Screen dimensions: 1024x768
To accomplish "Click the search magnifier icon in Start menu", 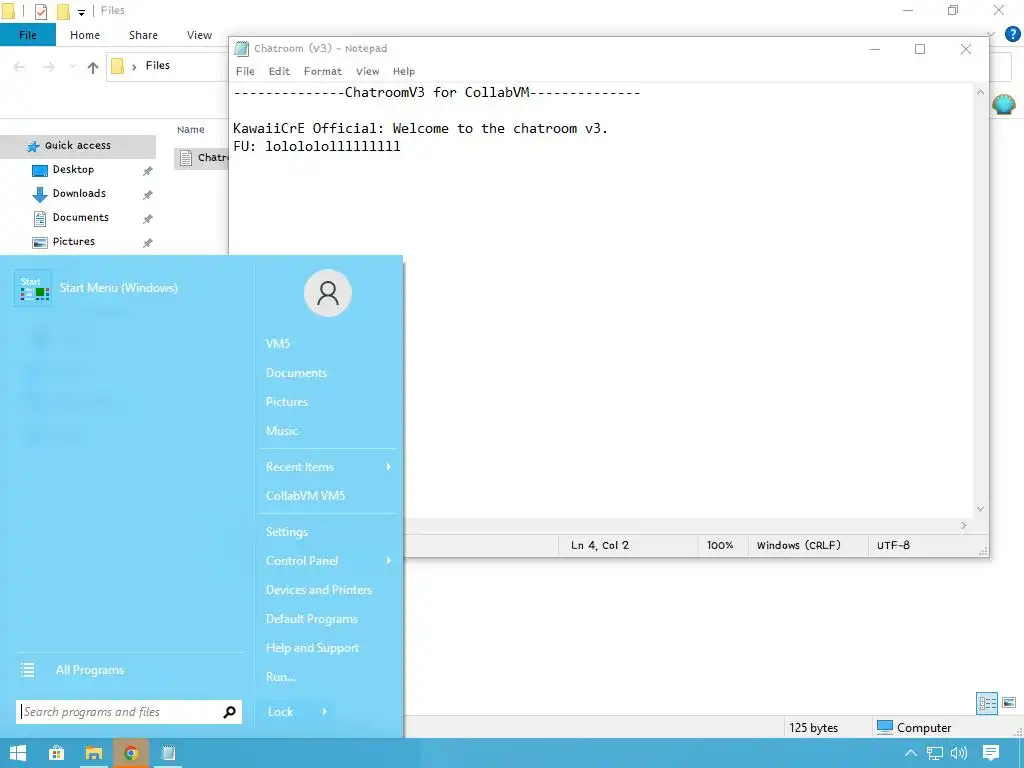I will click(x=229, y=712).
